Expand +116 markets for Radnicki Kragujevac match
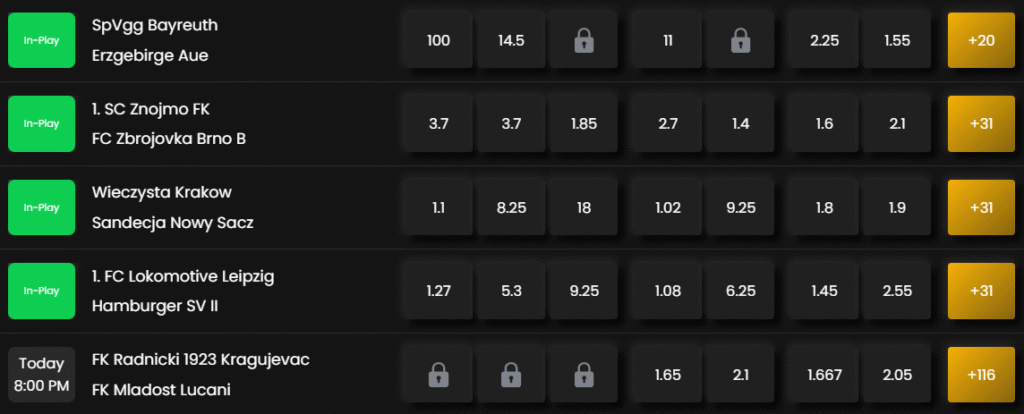 tap(981, 375)
